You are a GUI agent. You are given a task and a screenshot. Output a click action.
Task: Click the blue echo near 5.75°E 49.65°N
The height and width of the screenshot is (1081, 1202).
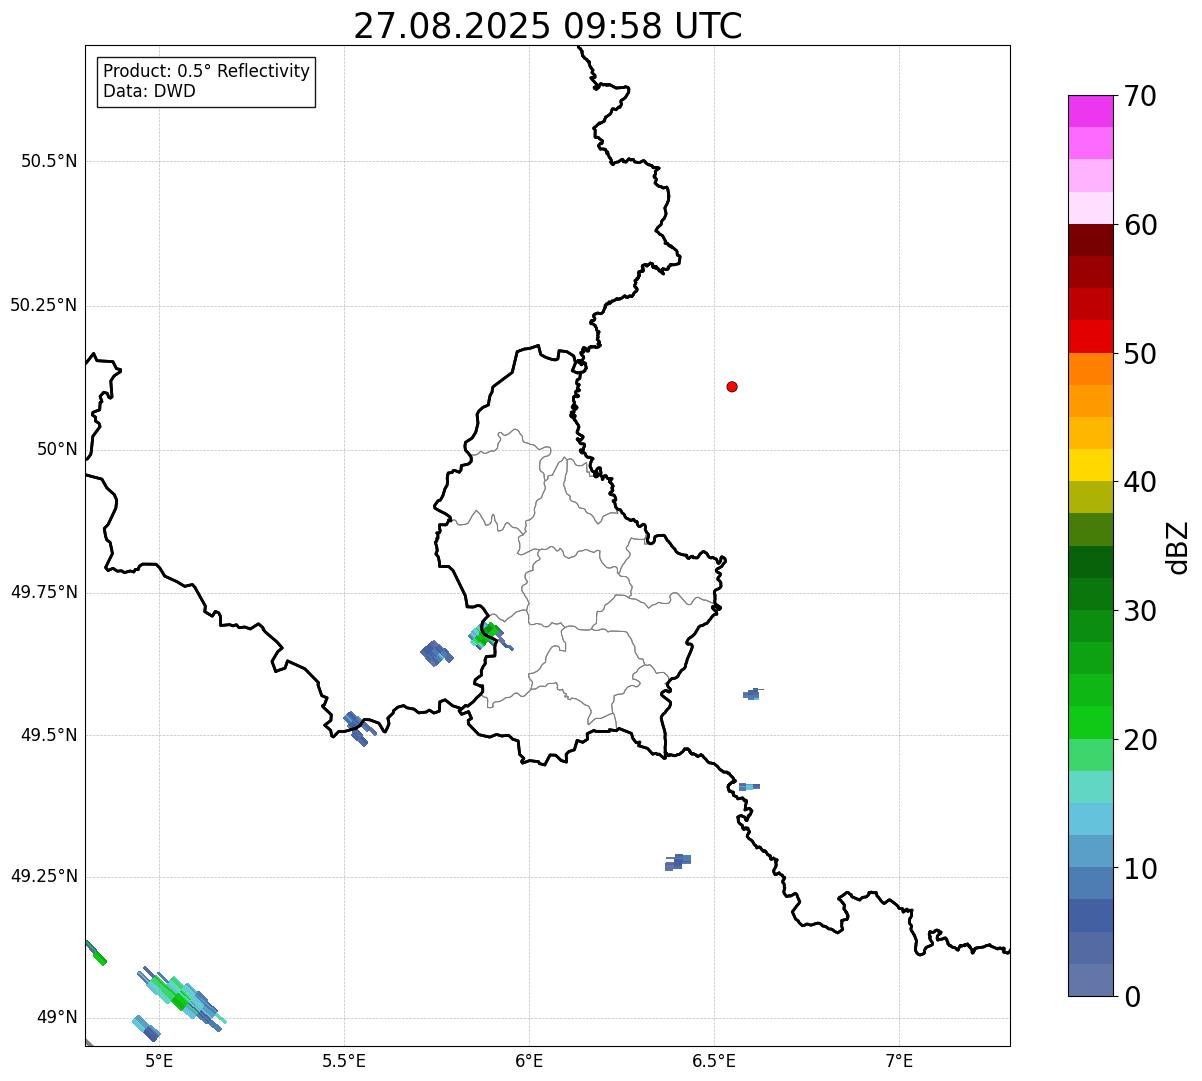436,653
